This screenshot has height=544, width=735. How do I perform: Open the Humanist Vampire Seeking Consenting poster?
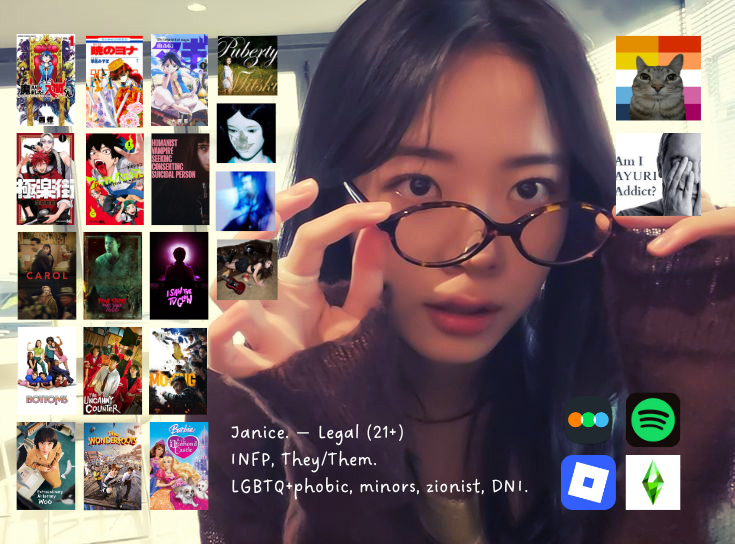(x=180, y=179)
